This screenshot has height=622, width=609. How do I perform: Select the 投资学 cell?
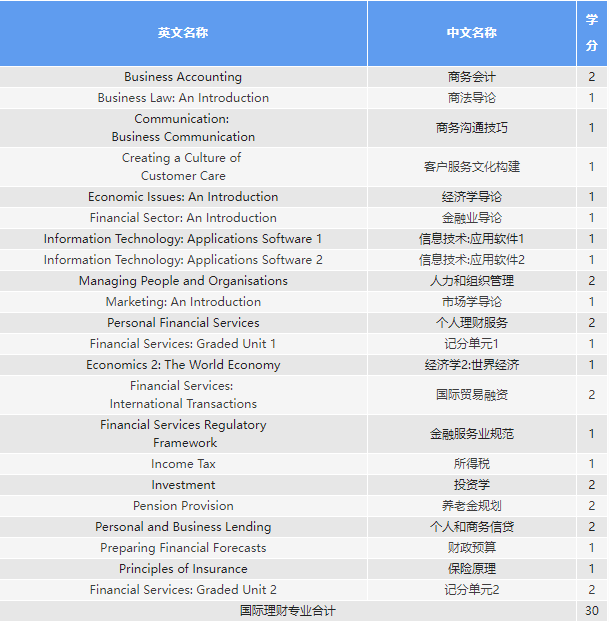472,485
